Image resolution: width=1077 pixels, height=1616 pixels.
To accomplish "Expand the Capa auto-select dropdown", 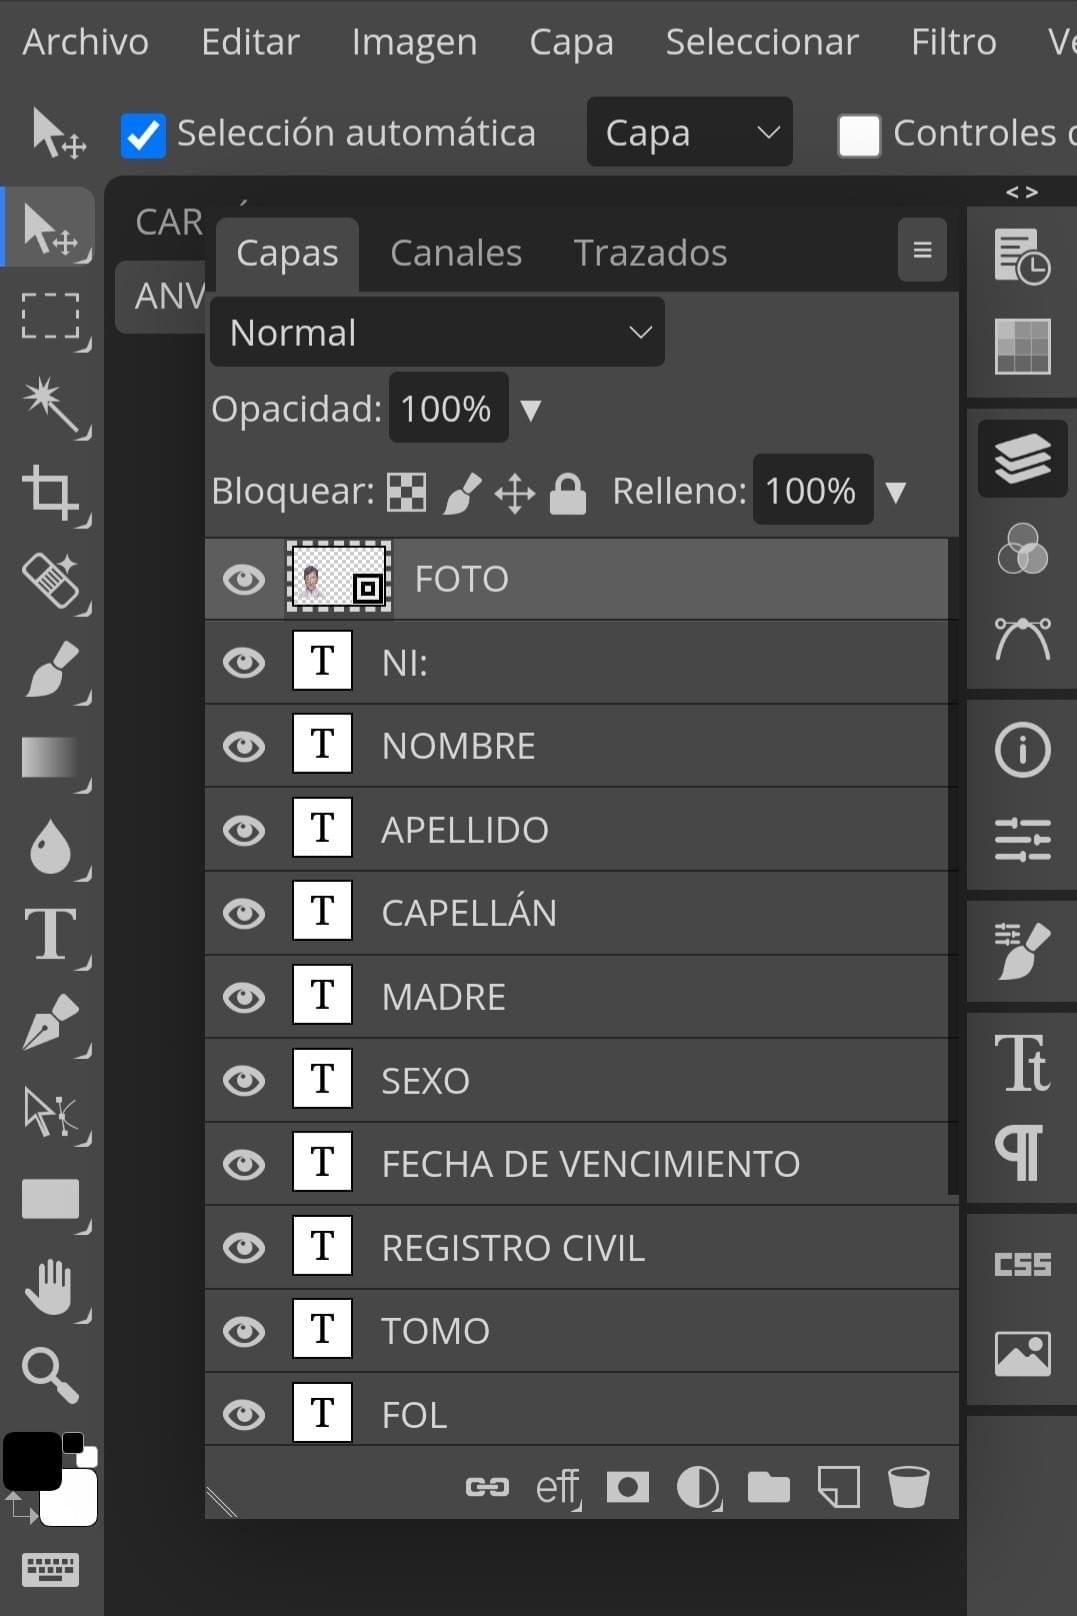I will (x=689, y=132).
